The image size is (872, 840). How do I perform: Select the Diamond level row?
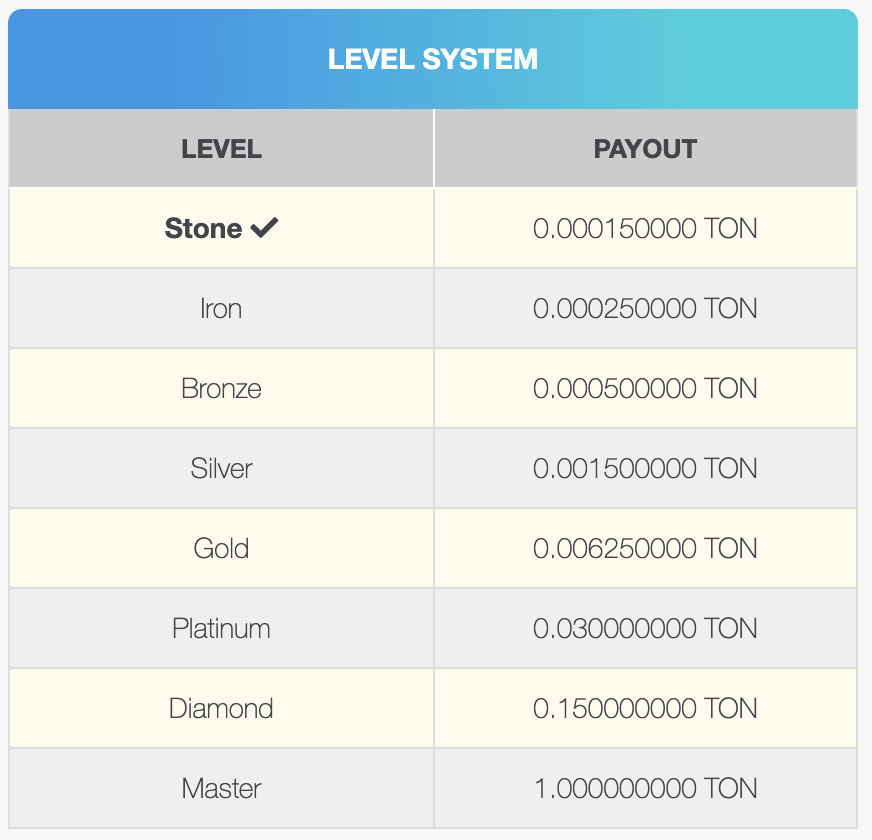coord(221,708)
